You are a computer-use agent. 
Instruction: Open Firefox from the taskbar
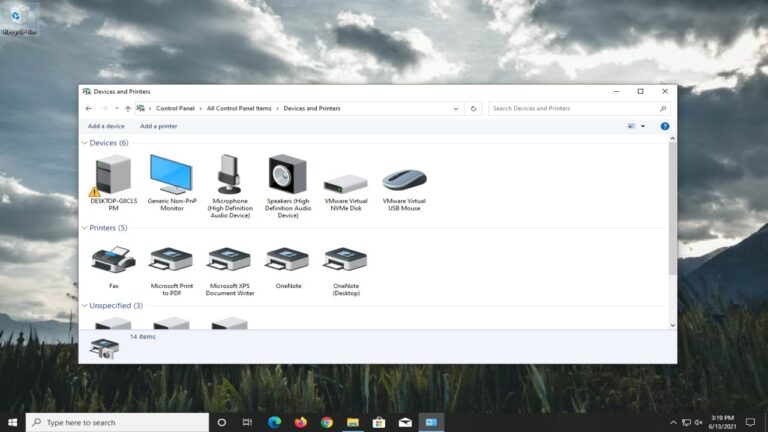301,422
